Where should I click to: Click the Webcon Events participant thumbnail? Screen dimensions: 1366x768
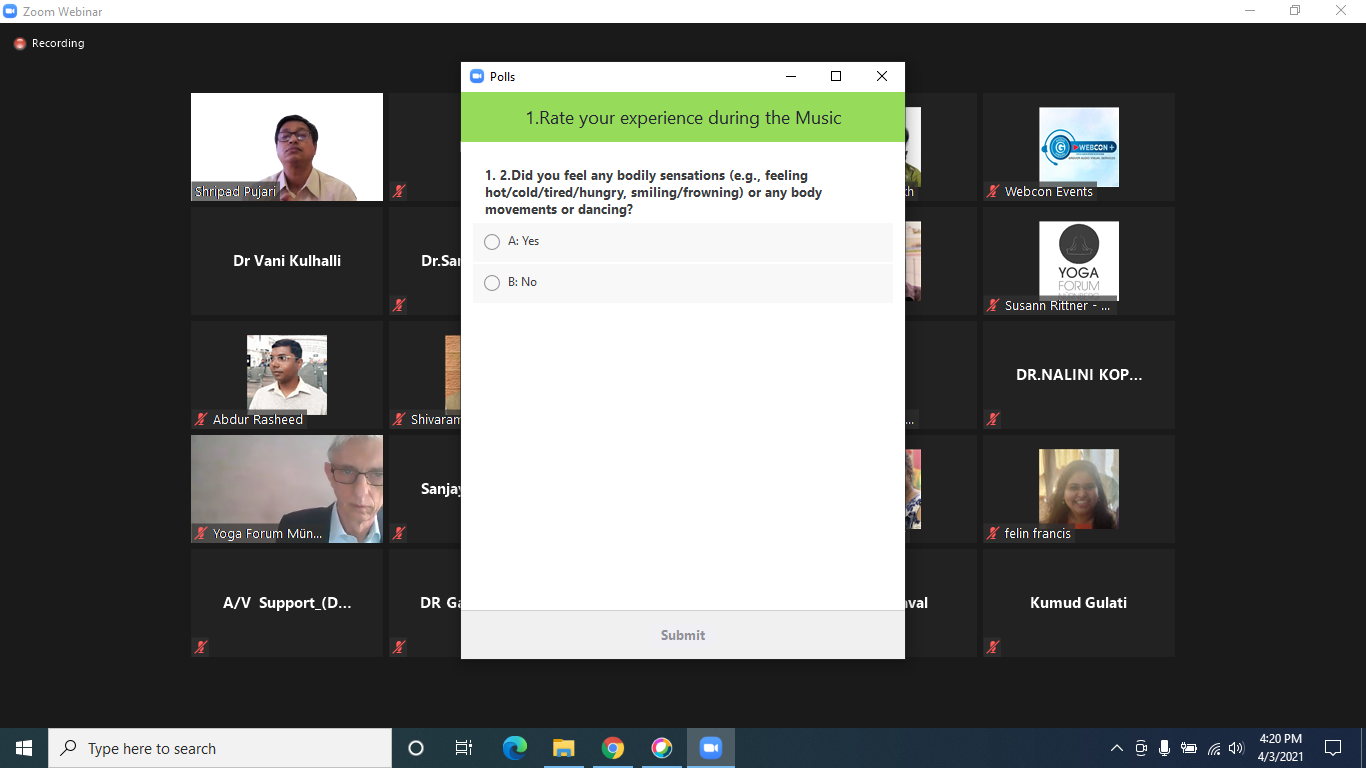pyautogui.click(x=1078, y=147)
